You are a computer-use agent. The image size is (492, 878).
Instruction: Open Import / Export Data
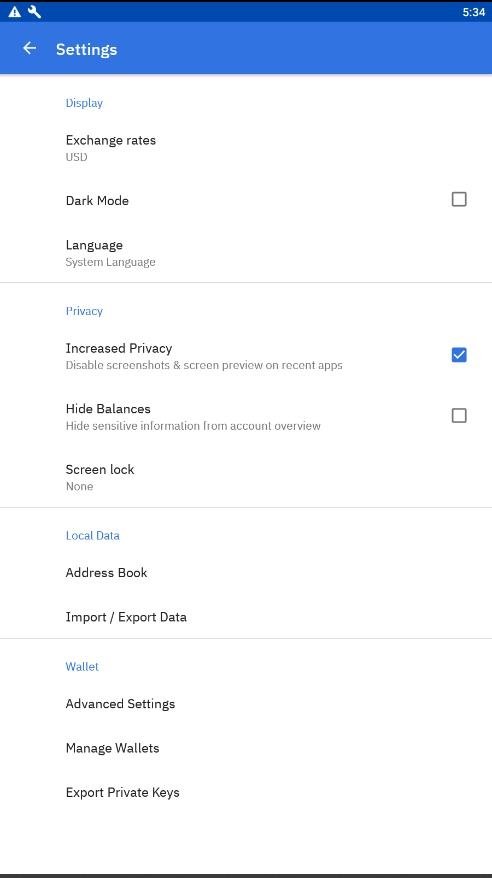point(246,617)
